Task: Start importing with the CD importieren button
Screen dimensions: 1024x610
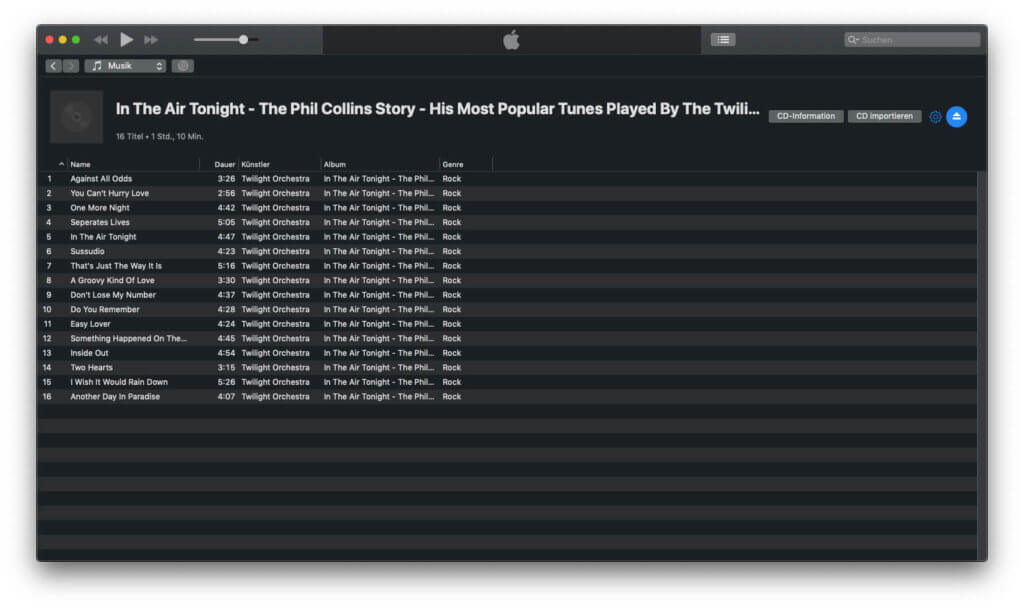Action: [x=884, y=115]
